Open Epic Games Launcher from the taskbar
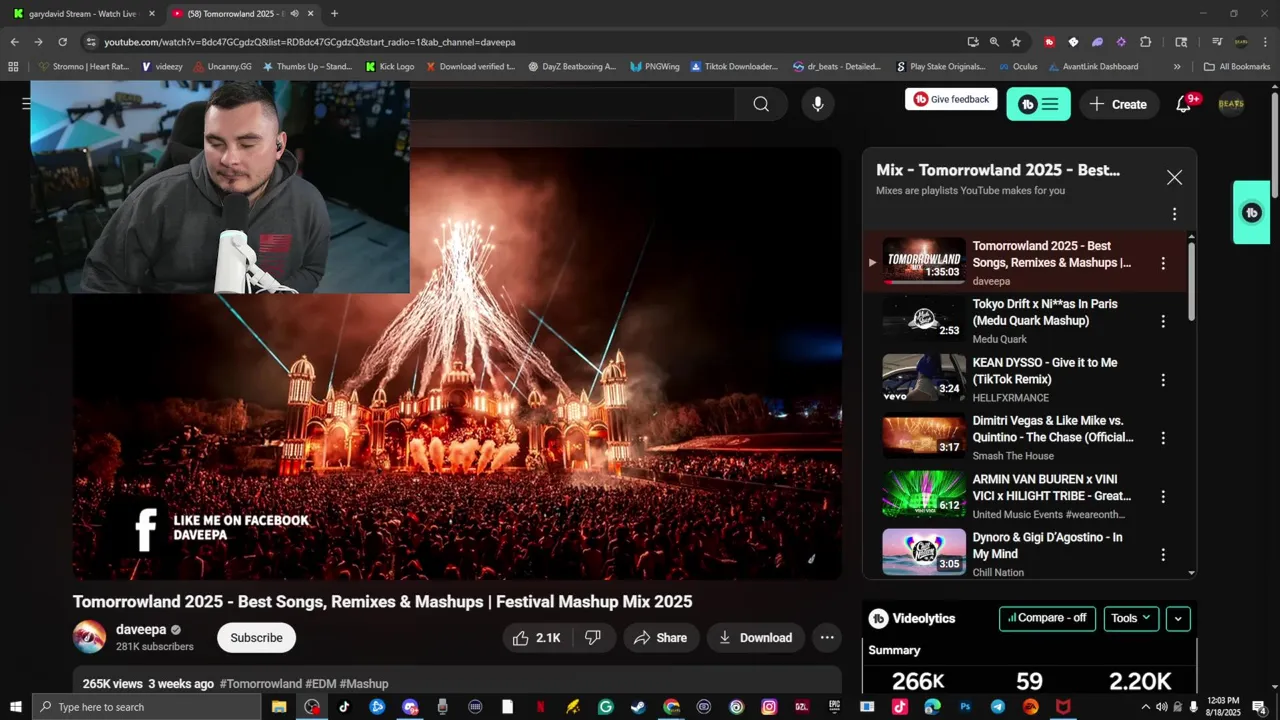 [834, 707]
